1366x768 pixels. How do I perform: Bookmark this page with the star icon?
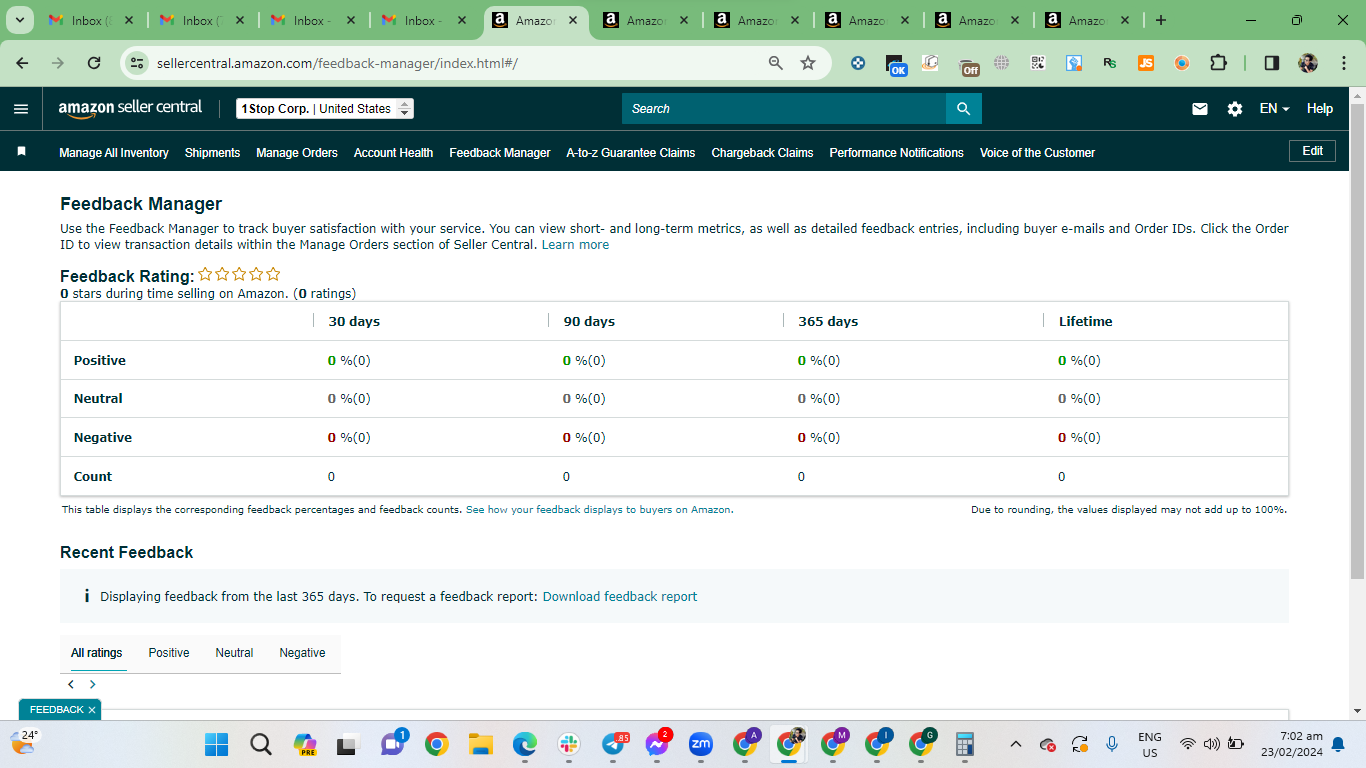pyautogui.click(x=808, y=63)
